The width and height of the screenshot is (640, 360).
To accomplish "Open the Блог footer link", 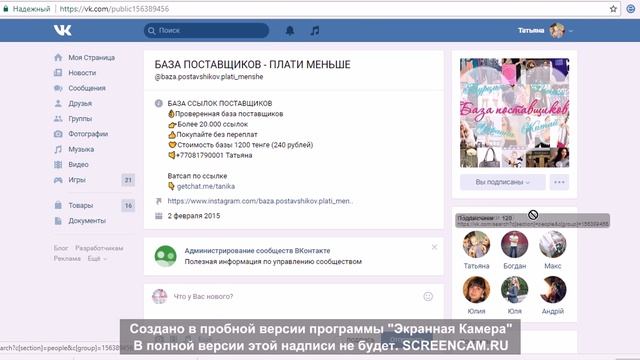I will click(61, 248).
